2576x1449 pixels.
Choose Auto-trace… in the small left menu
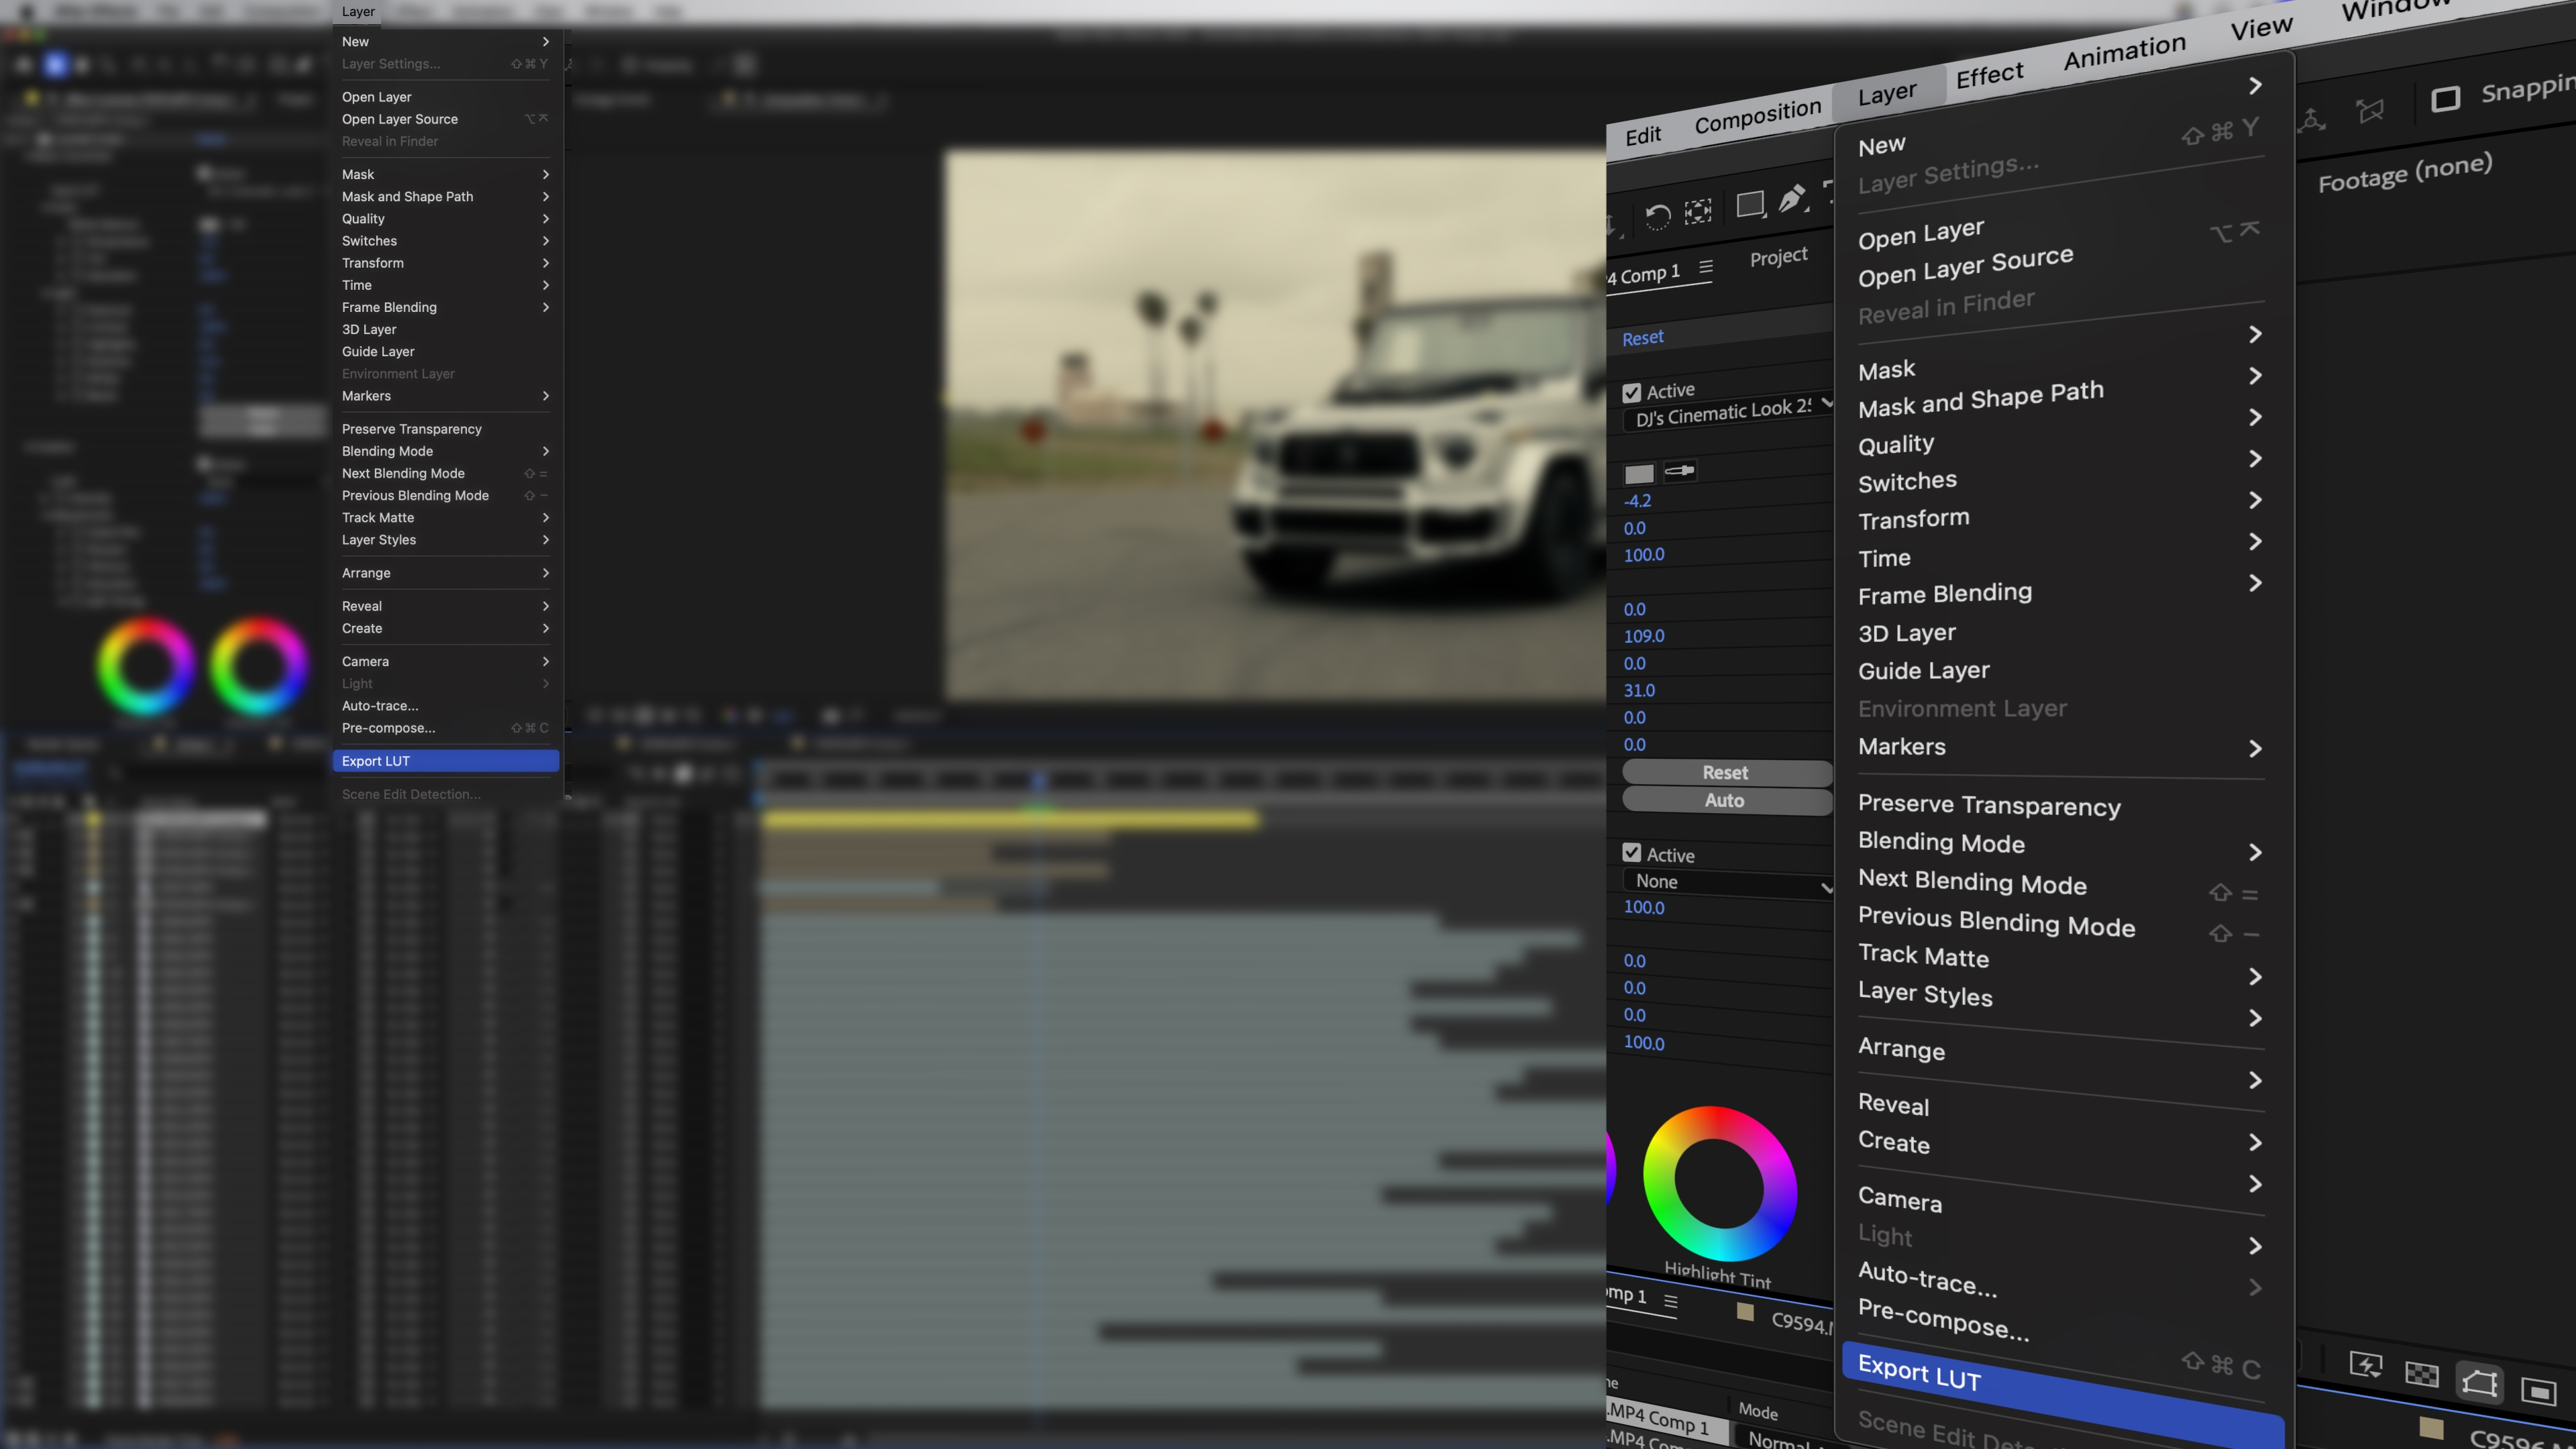click(x=380, y=706)
